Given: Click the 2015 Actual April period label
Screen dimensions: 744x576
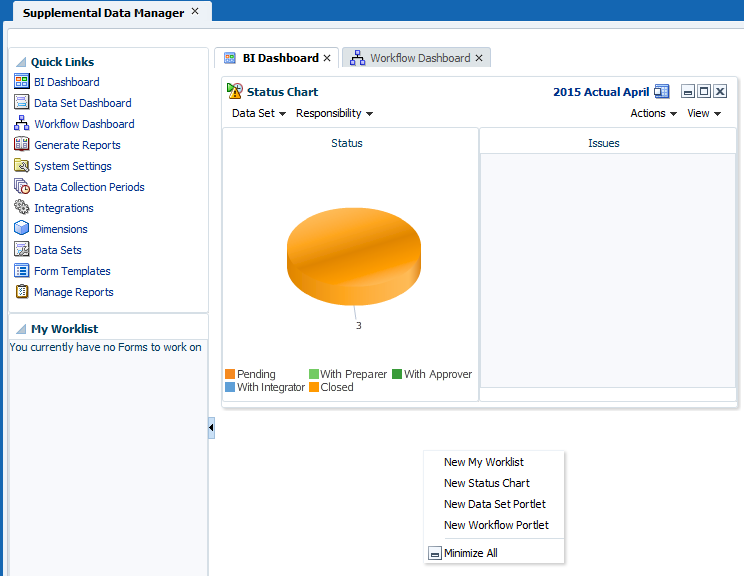Looking at the screenshot, I should pos(601,92).
